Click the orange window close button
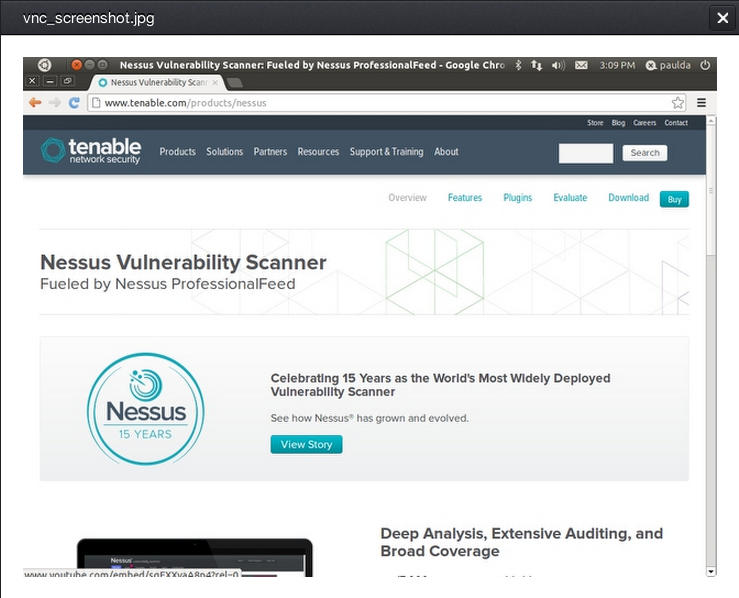The width and height of the screenshot is (739, 598). tap(76, 65)
